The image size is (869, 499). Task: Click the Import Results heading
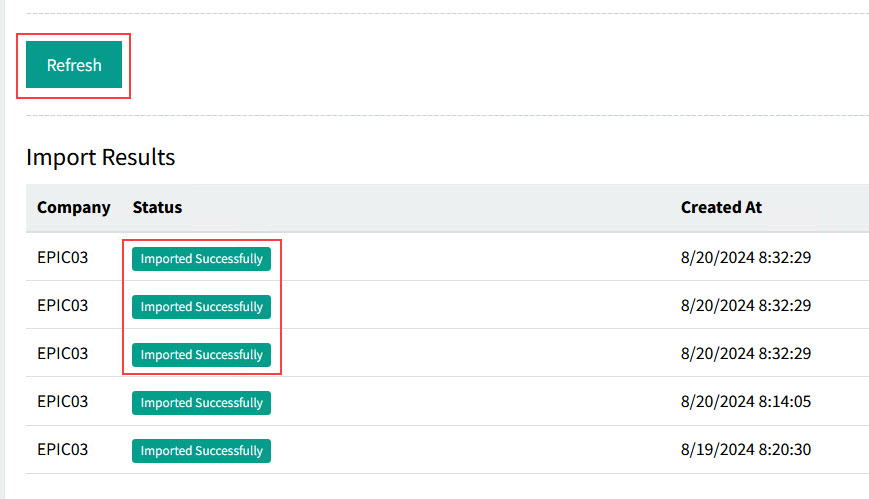(x=100, y=157)
